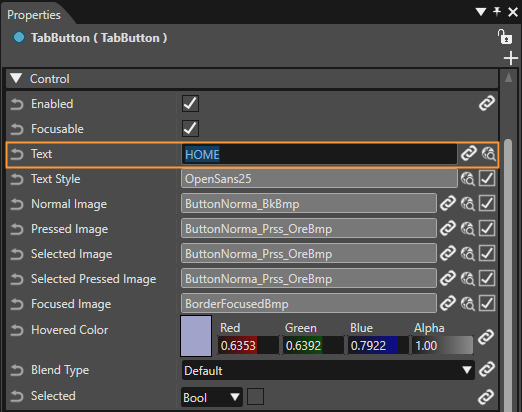Image resolution: width=522 pixels, height=412 pixels.
Task: Click the Normal Image field ButtonNorma_BkBmp
Action: 309,203
